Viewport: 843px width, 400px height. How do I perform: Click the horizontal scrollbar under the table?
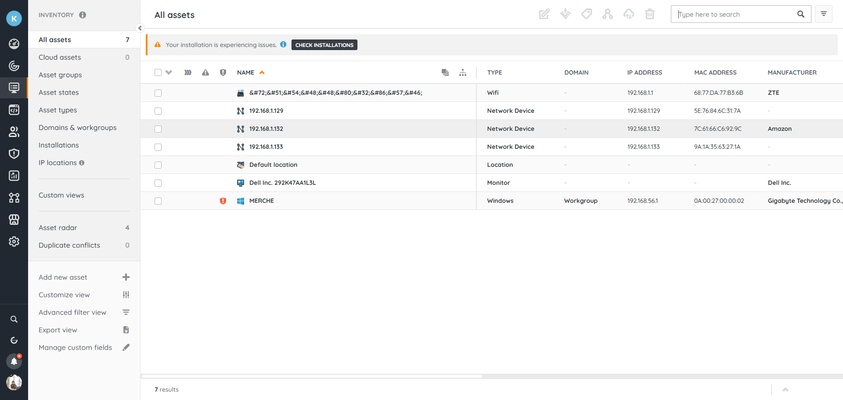(312, 376)
